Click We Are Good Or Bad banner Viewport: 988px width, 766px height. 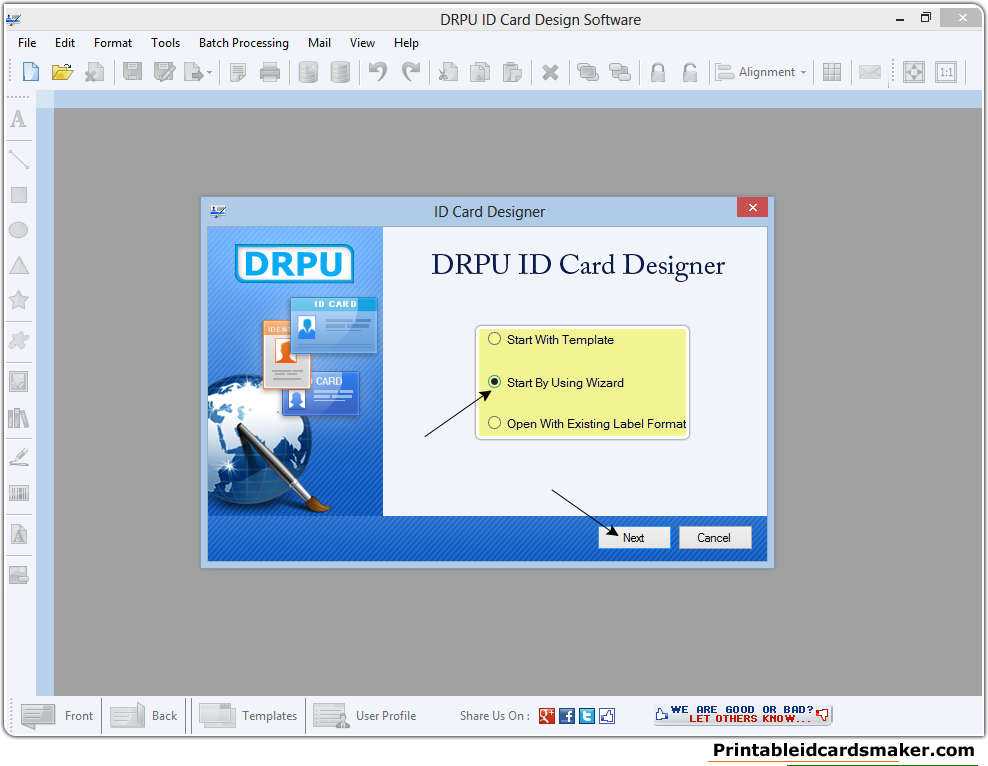(743, 714)
